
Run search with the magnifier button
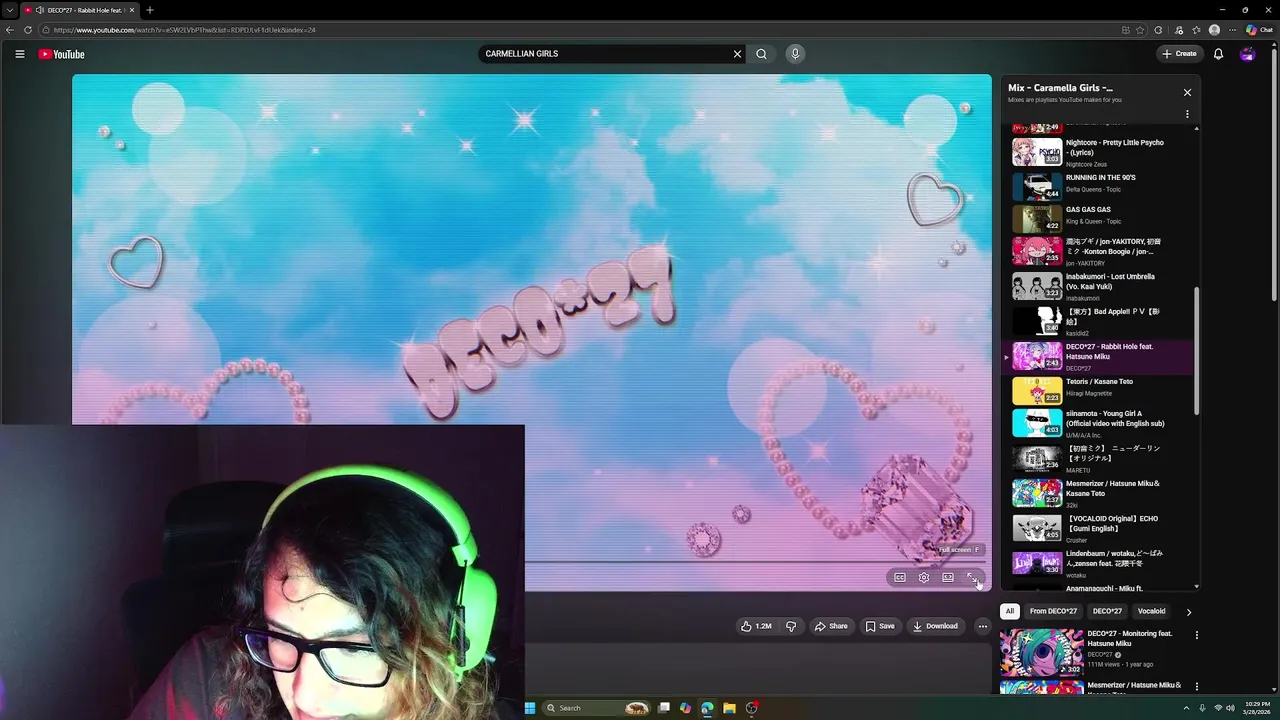761,54
